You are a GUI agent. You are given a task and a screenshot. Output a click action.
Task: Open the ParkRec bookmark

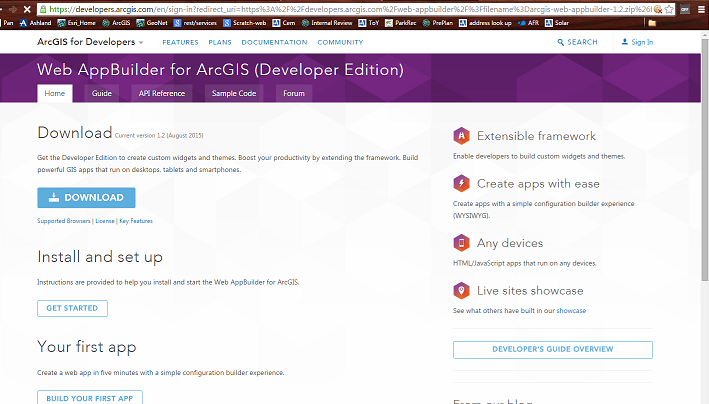click(x=401, y=23)
